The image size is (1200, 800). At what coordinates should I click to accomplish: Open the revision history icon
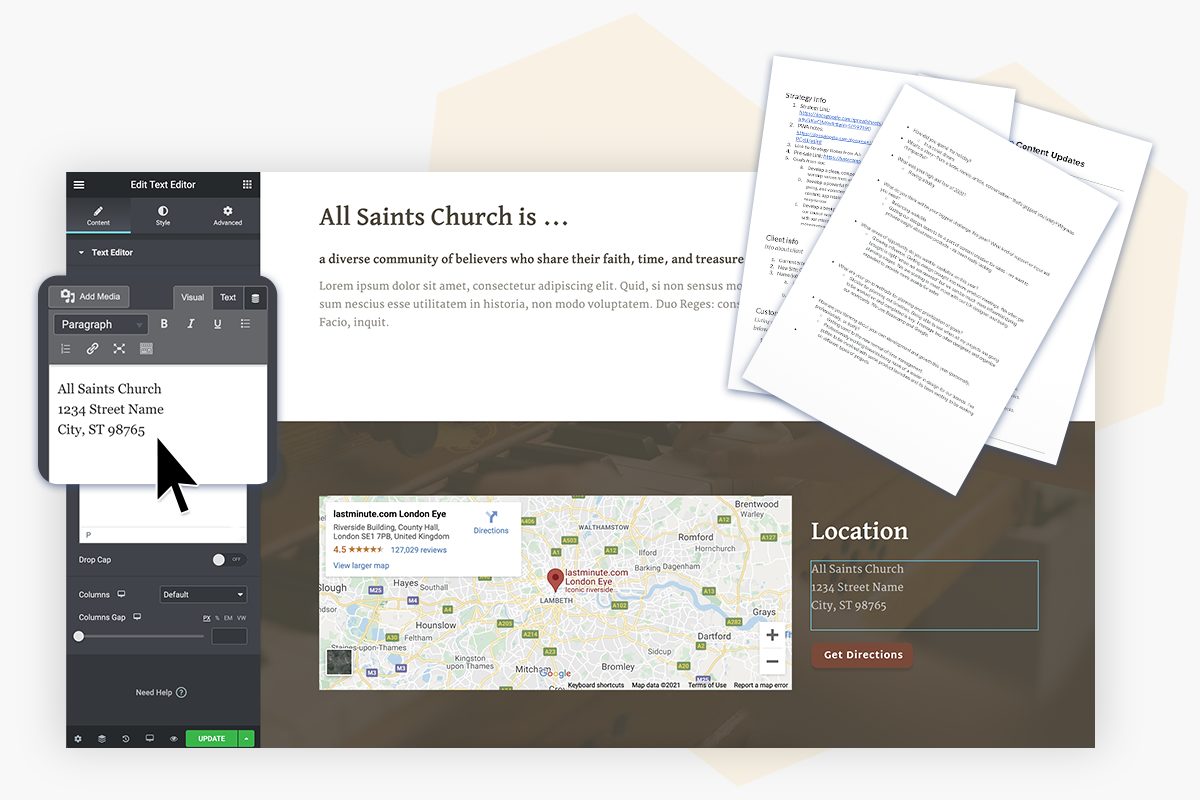point(126,739)
